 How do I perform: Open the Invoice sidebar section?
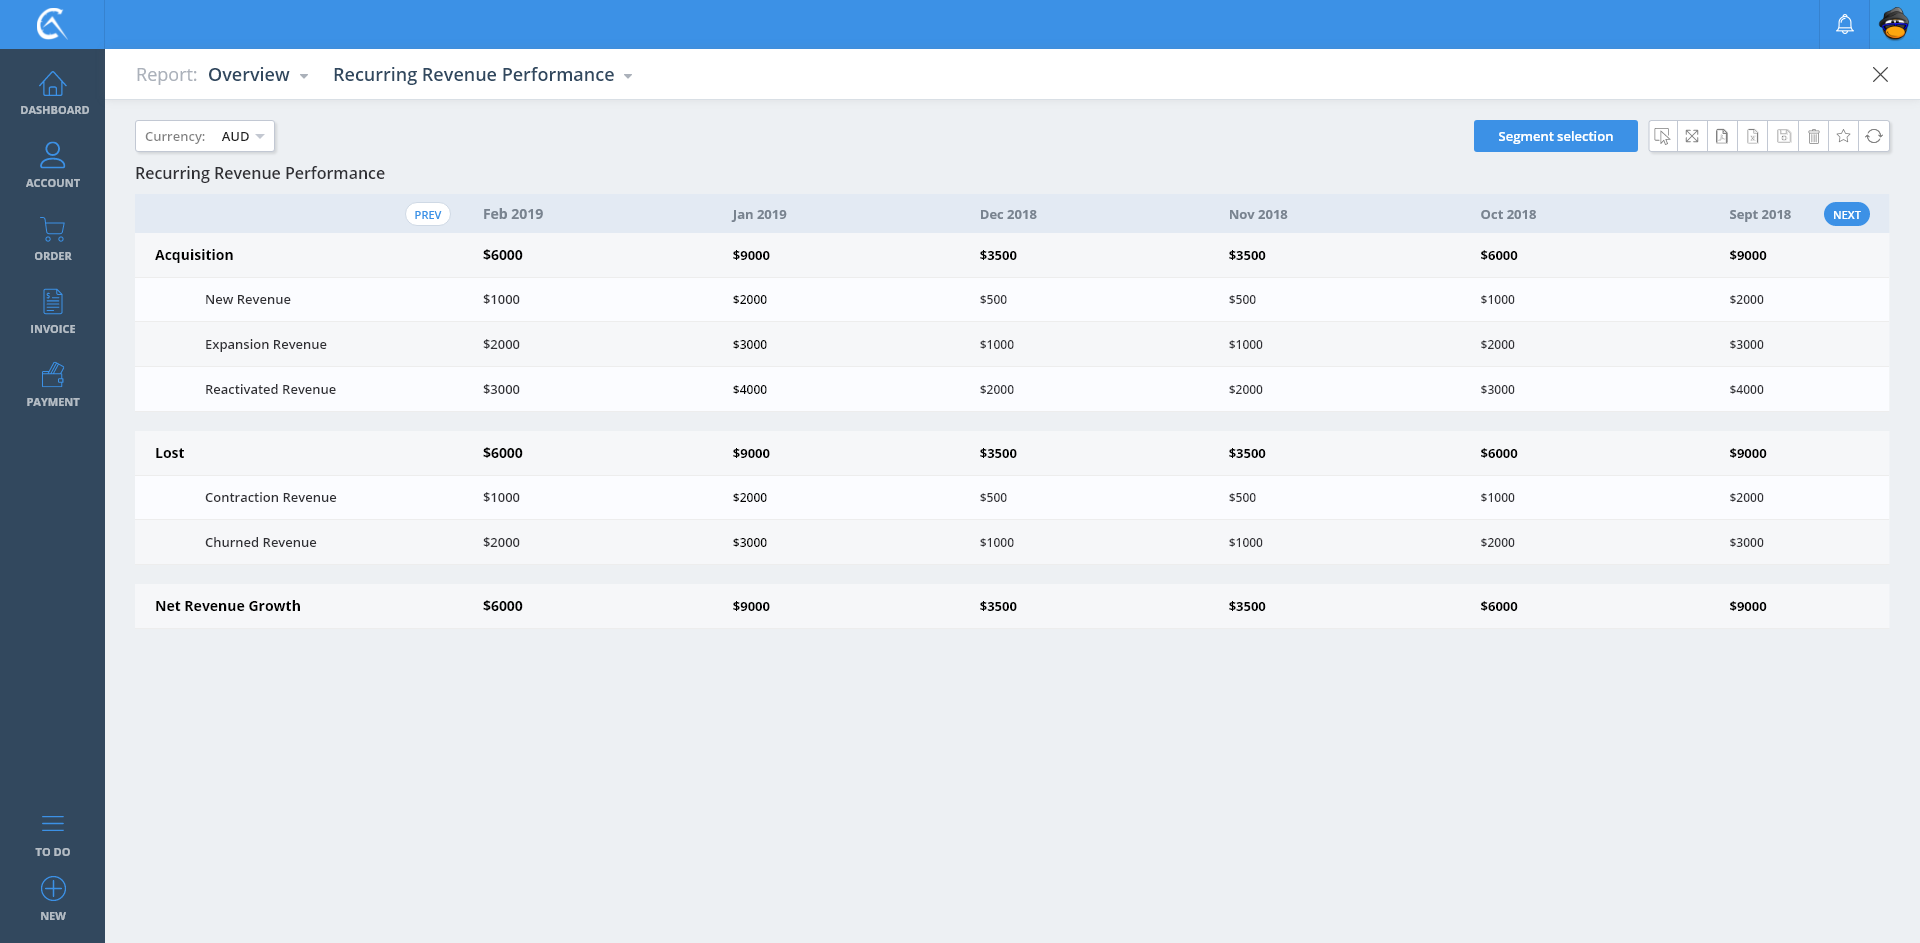[53, 311]
